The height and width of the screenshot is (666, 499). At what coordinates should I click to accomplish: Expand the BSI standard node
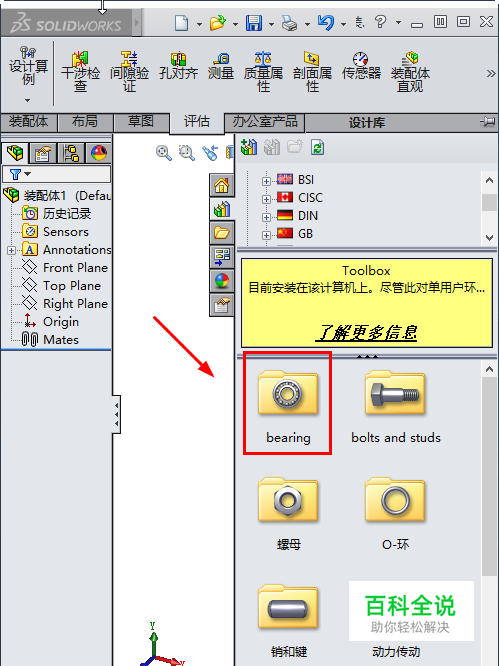(x=266, y=181)
